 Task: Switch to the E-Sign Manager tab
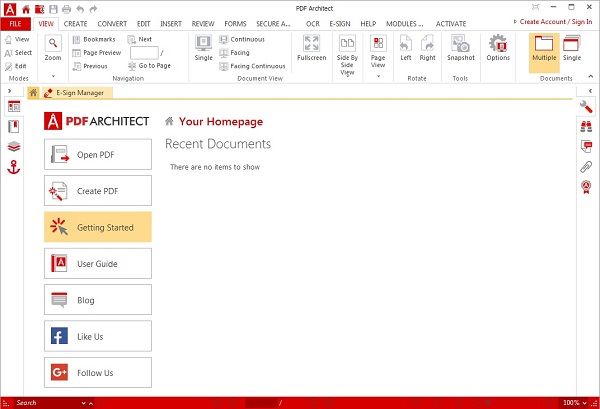tap(77, 93)
